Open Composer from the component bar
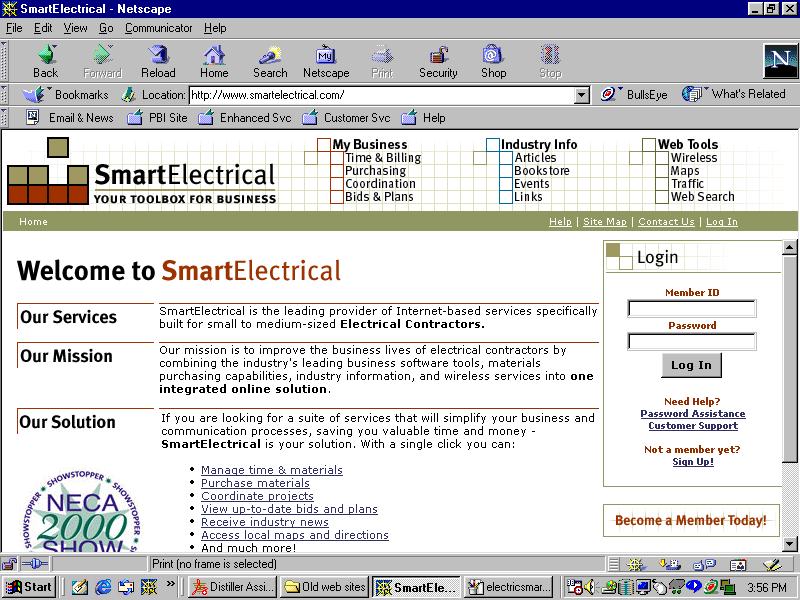The width and height of the screenshot is (800, 600). coord(772,564)
